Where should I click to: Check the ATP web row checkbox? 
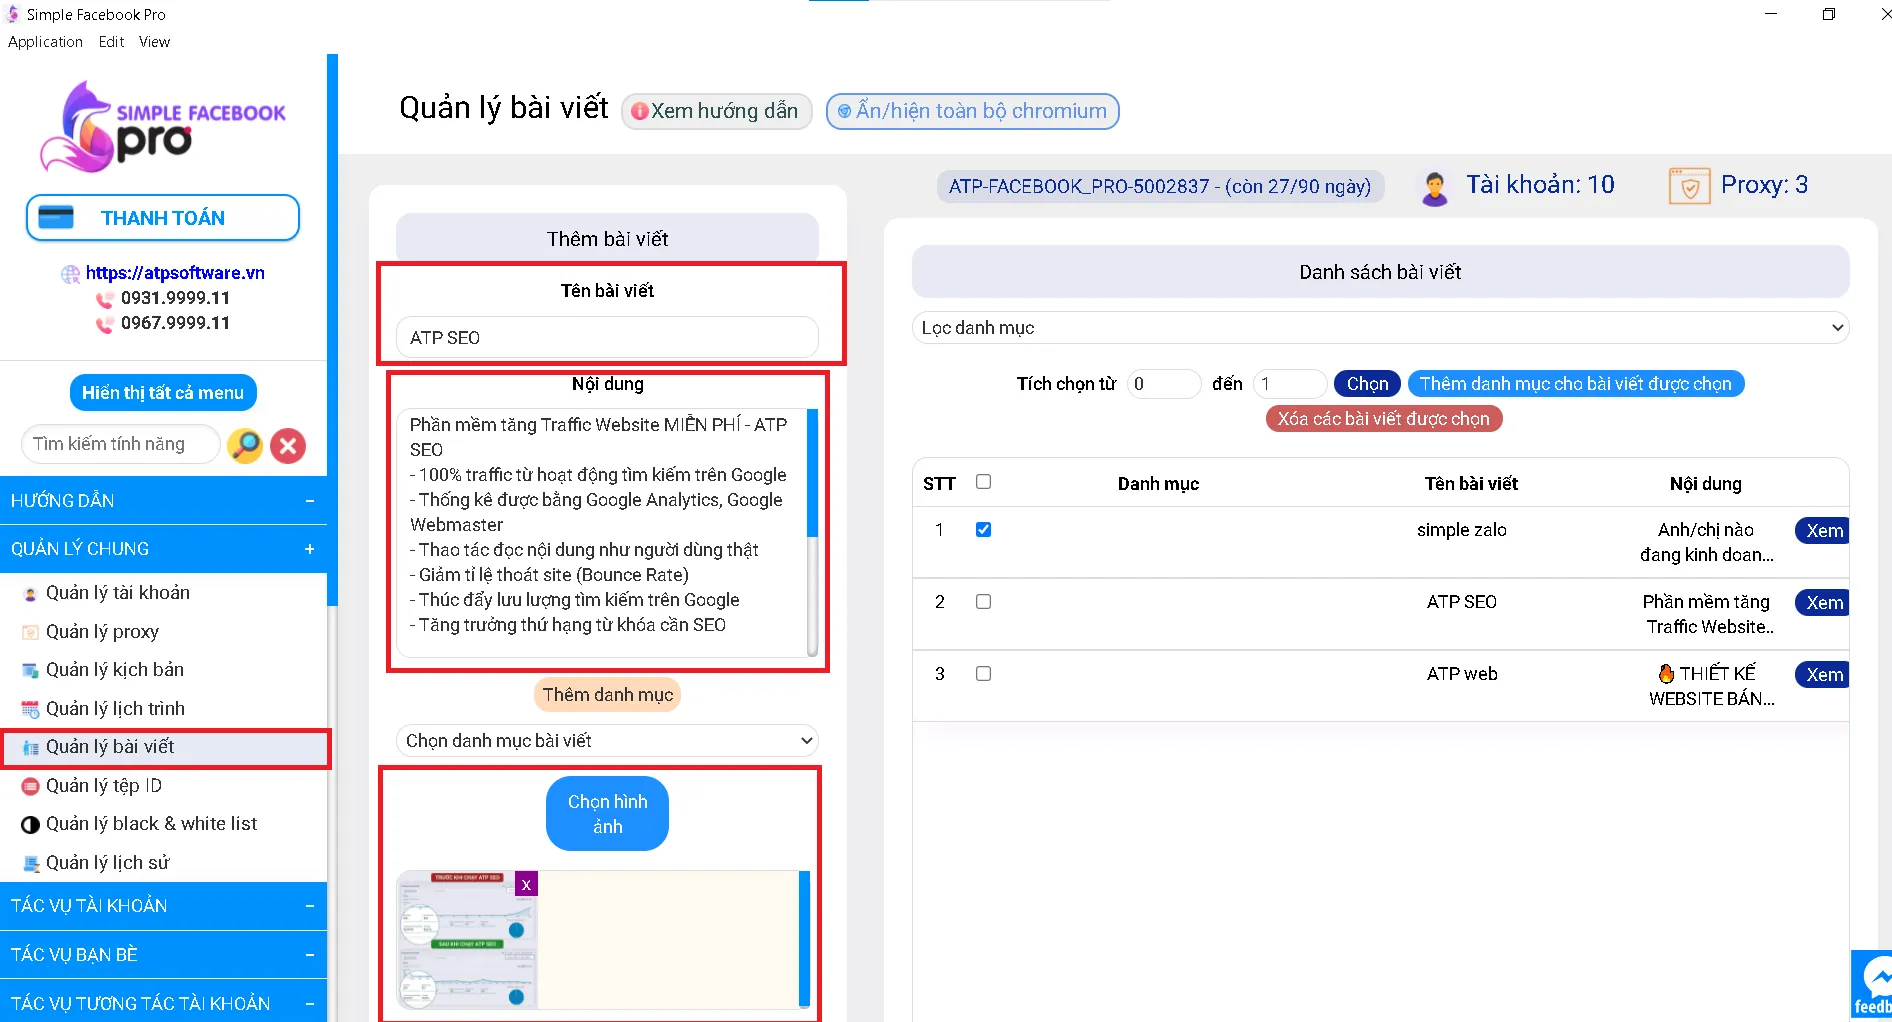(983, 673)
